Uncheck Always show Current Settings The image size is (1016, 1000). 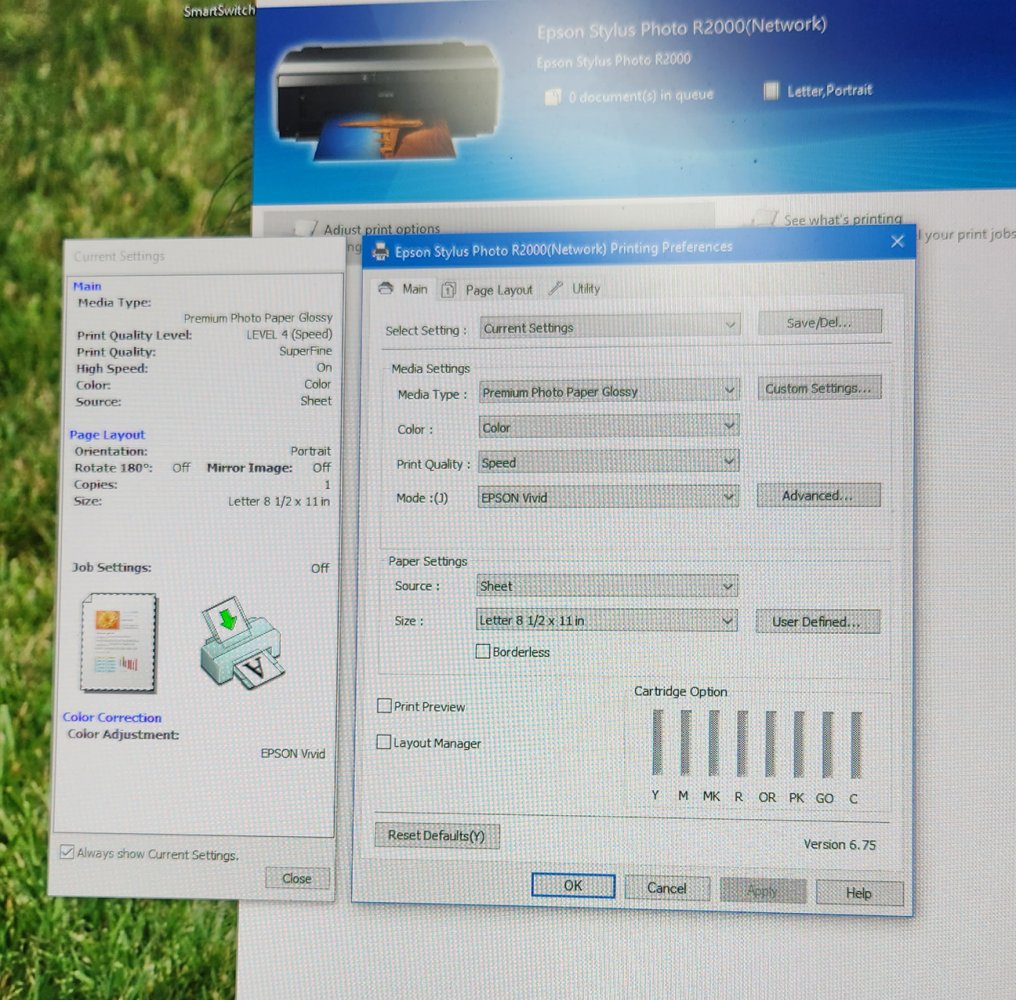click(x=67, y=853)
